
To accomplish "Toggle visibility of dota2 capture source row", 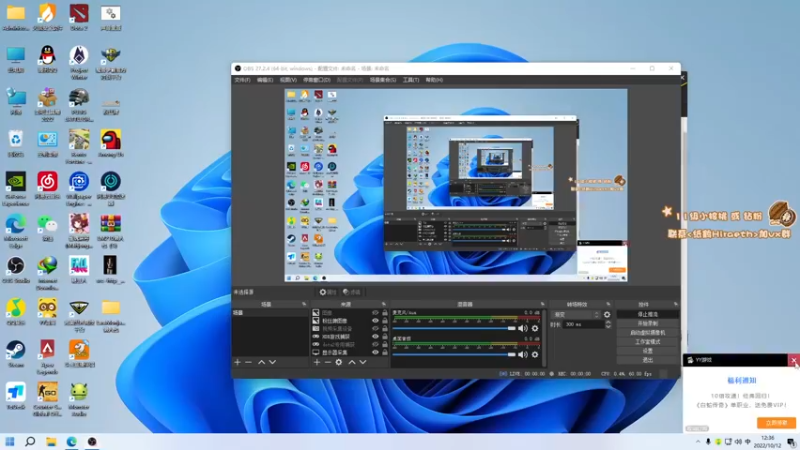I will [x=376, y=344].
